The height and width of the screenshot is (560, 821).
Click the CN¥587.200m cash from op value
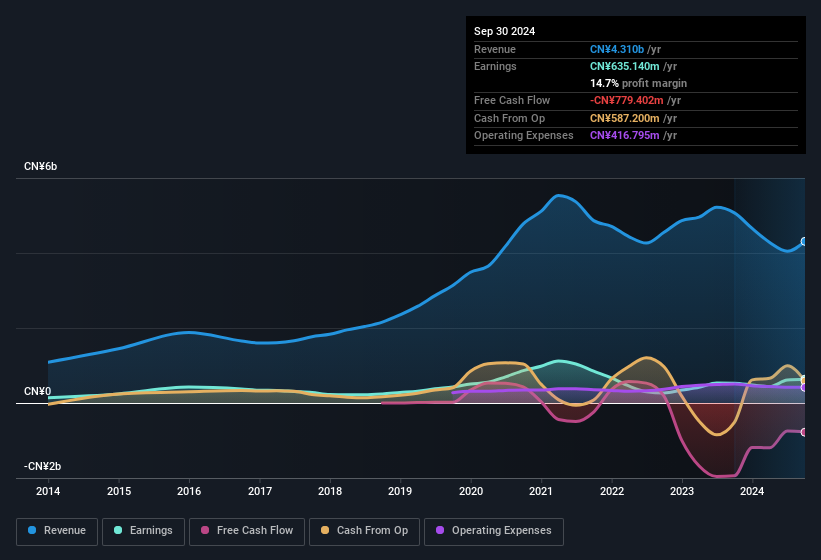pyautogui.click(x=625, y=118)
